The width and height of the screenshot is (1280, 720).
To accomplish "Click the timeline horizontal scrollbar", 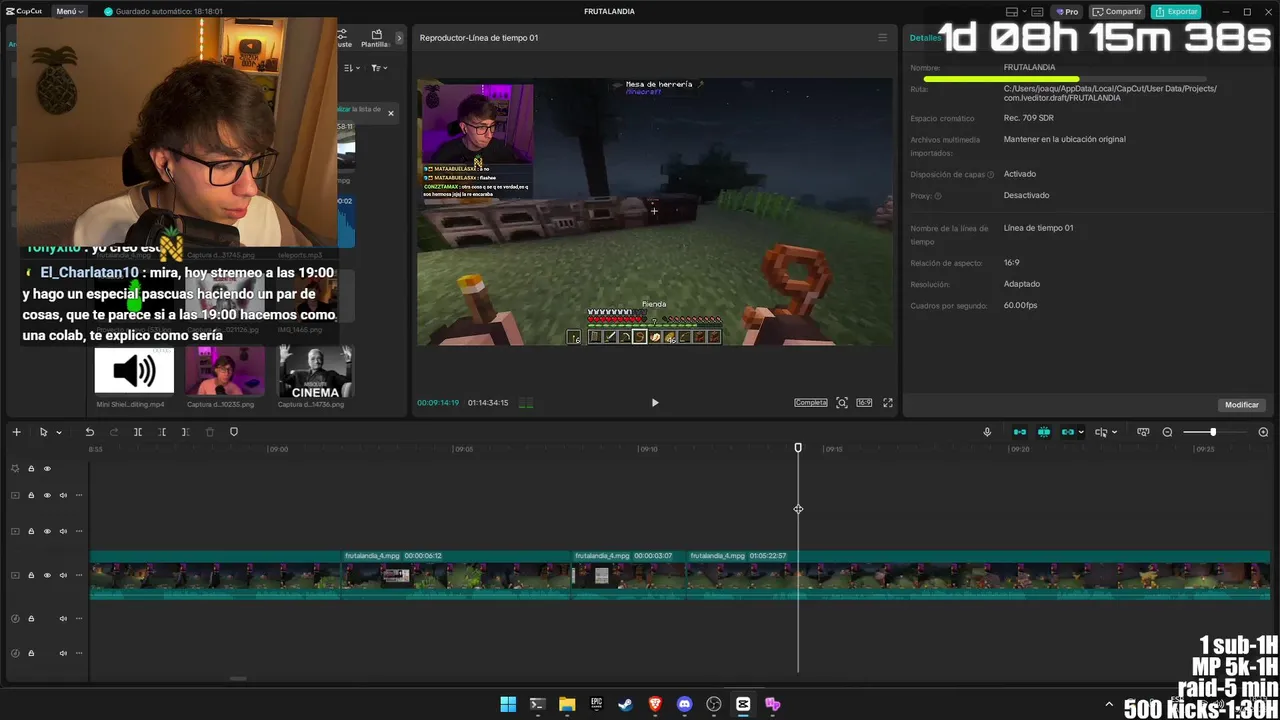I will pyautogui.click(x=238, y=678).
